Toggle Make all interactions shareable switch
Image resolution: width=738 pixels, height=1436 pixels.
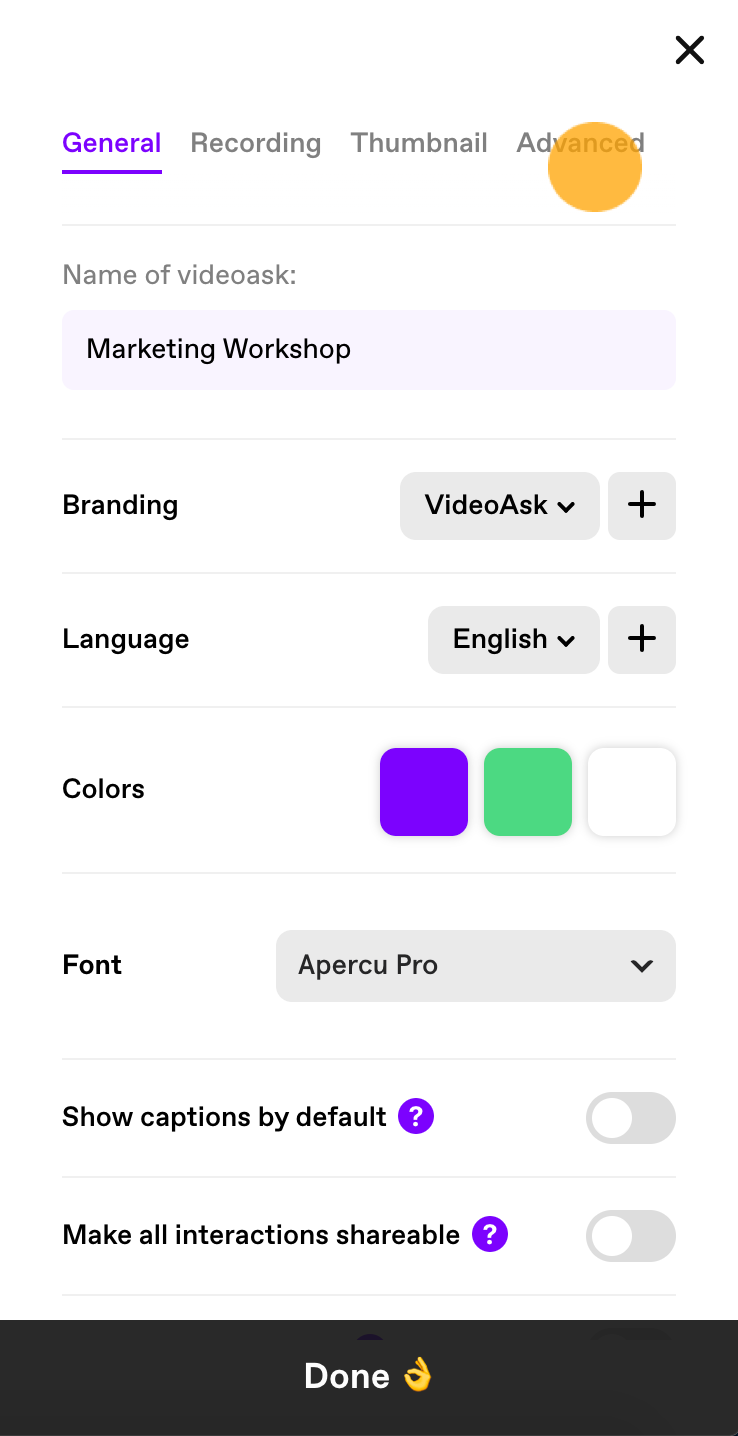point(631,1235)
